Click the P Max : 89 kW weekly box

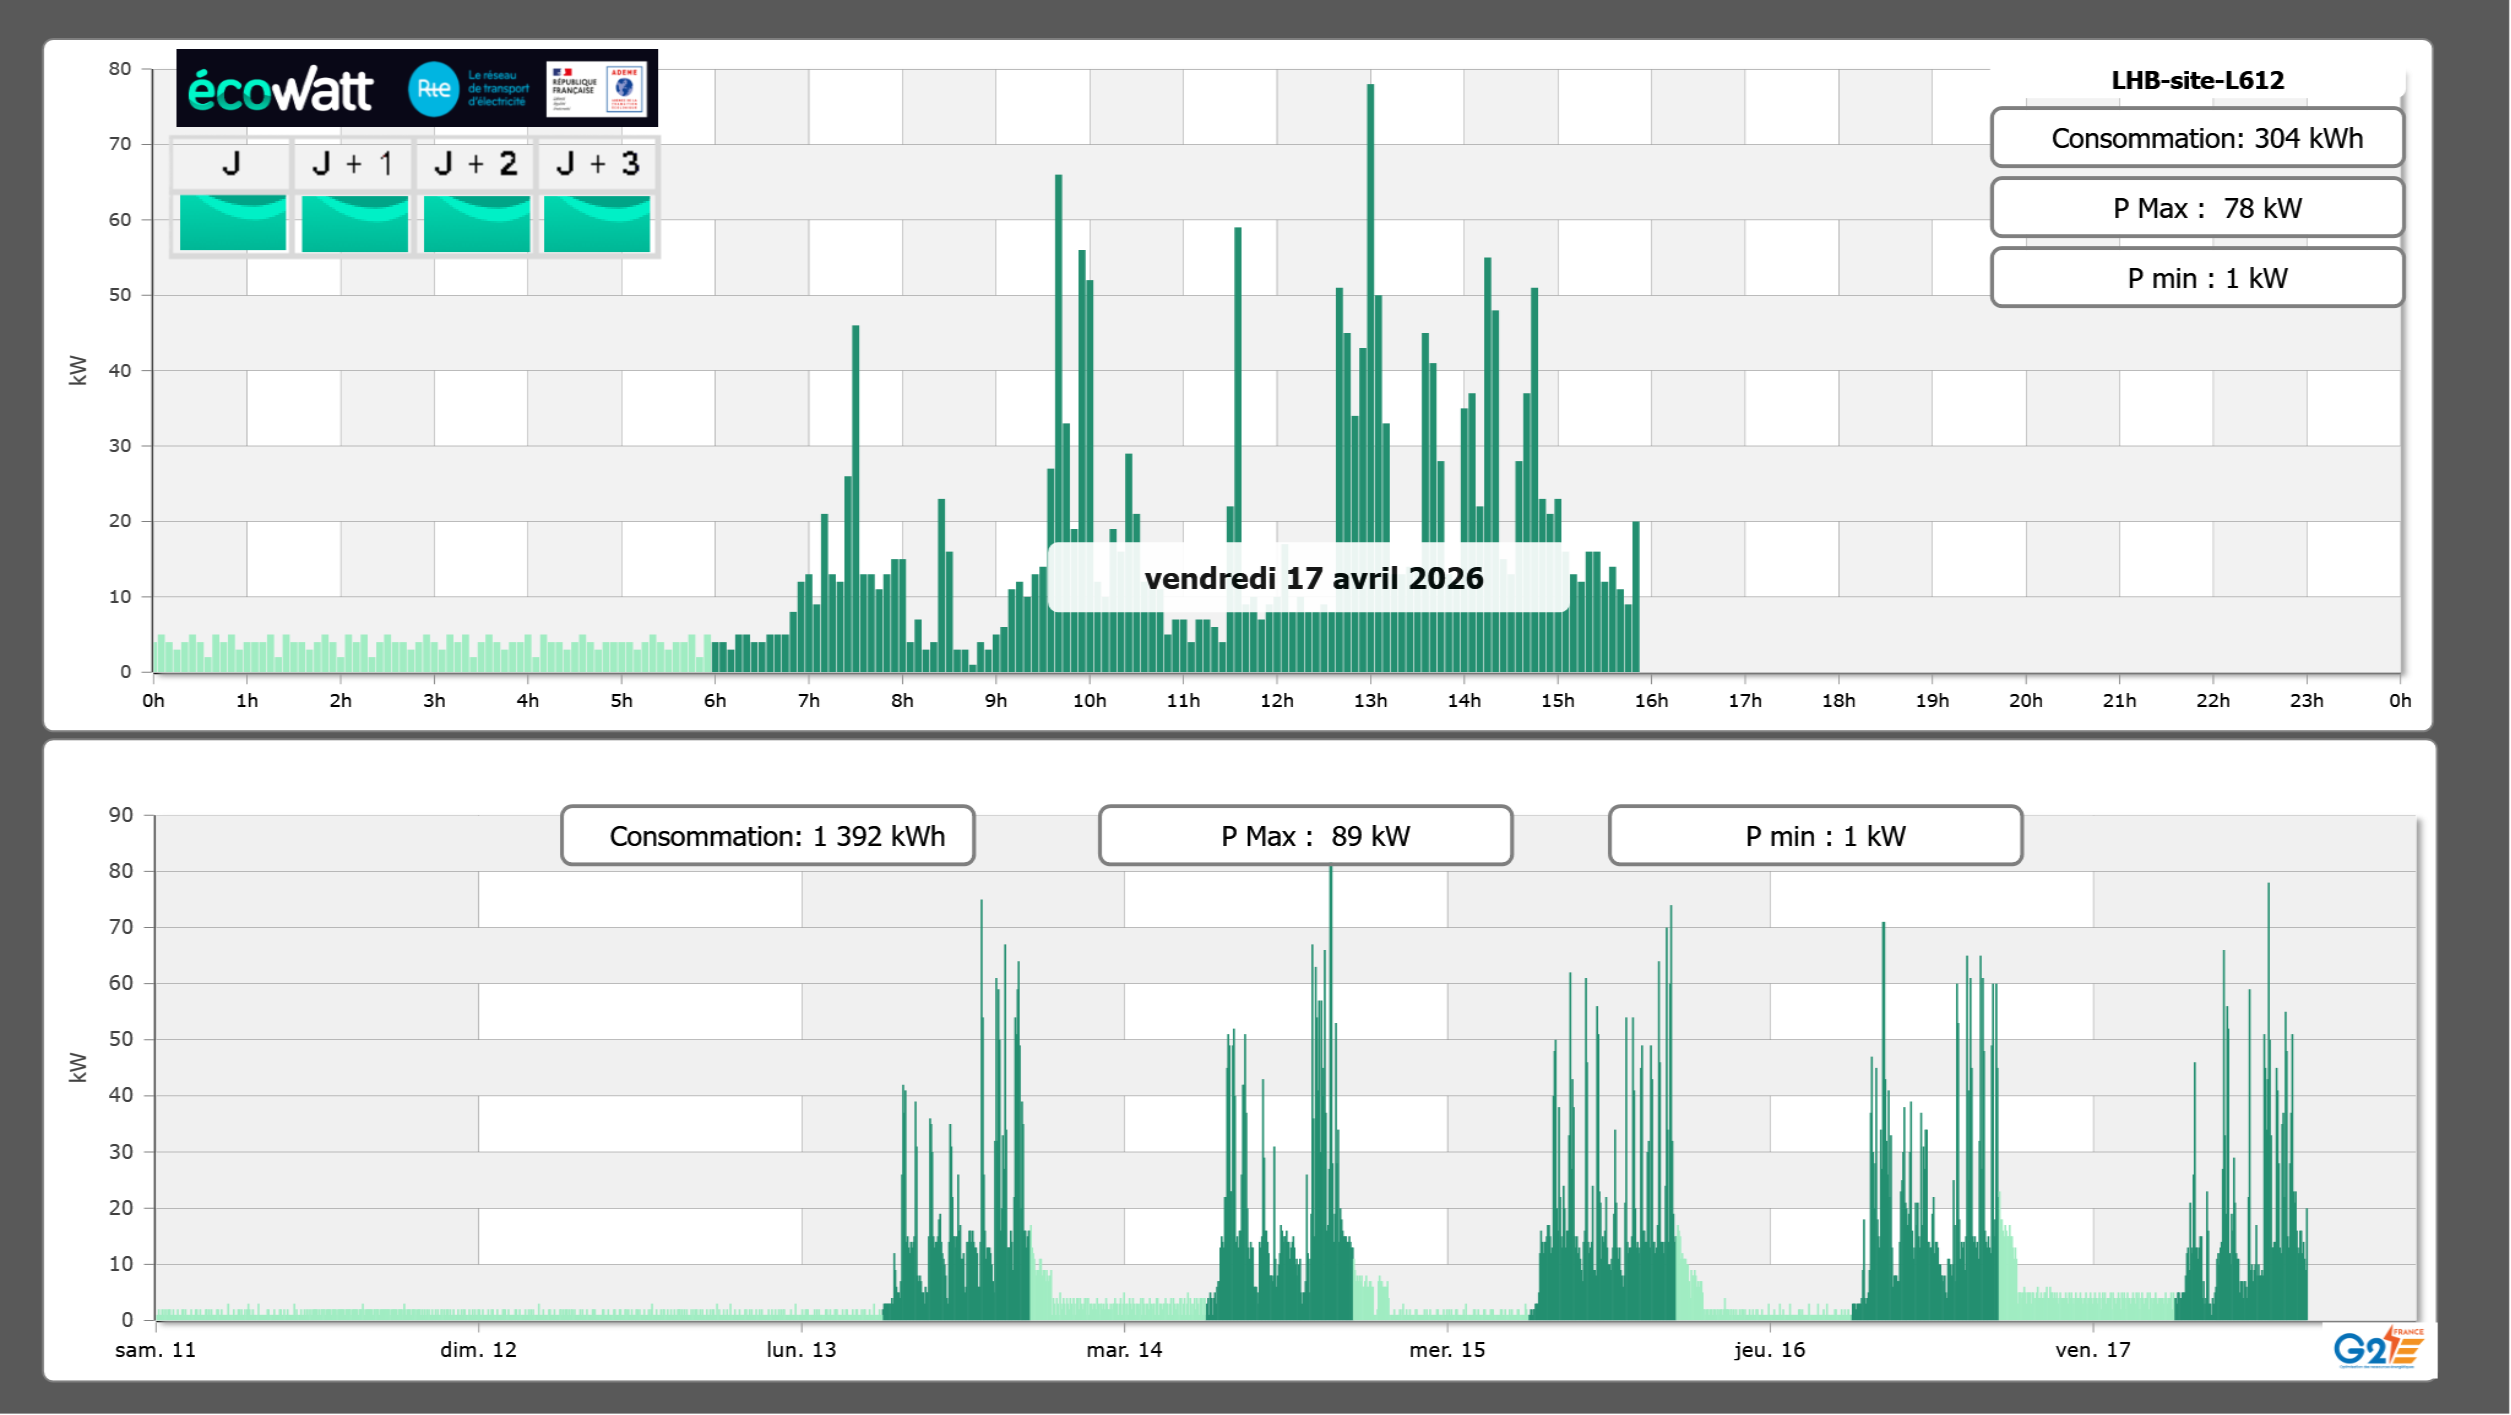pos(1305,836)
